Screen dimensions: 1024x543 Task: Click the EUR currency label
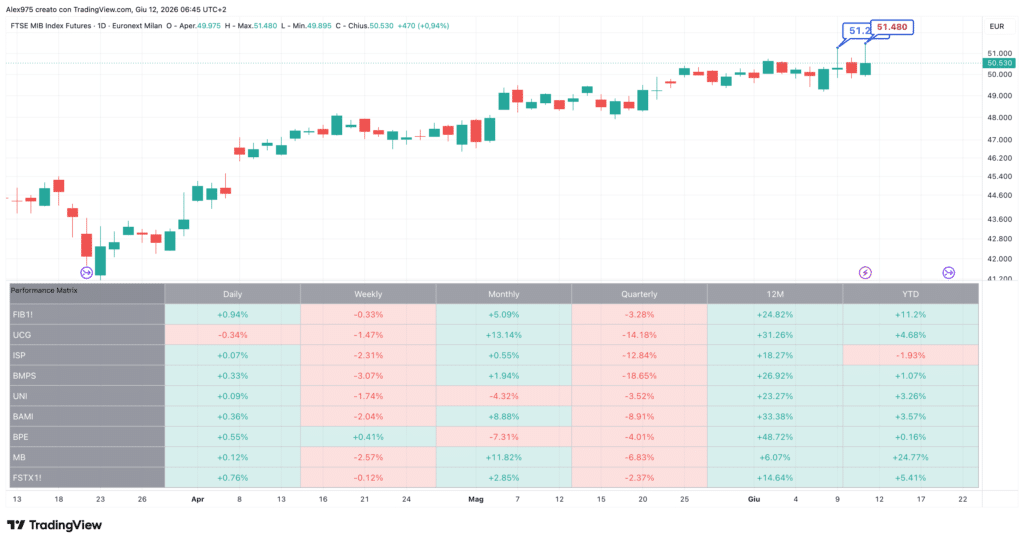(x=997, y=27)
